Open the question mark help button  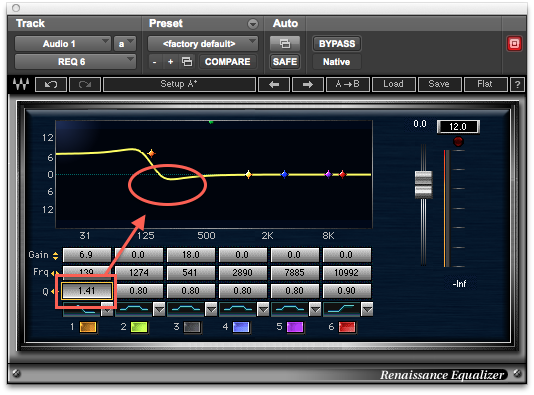click(x=517, y=84)
